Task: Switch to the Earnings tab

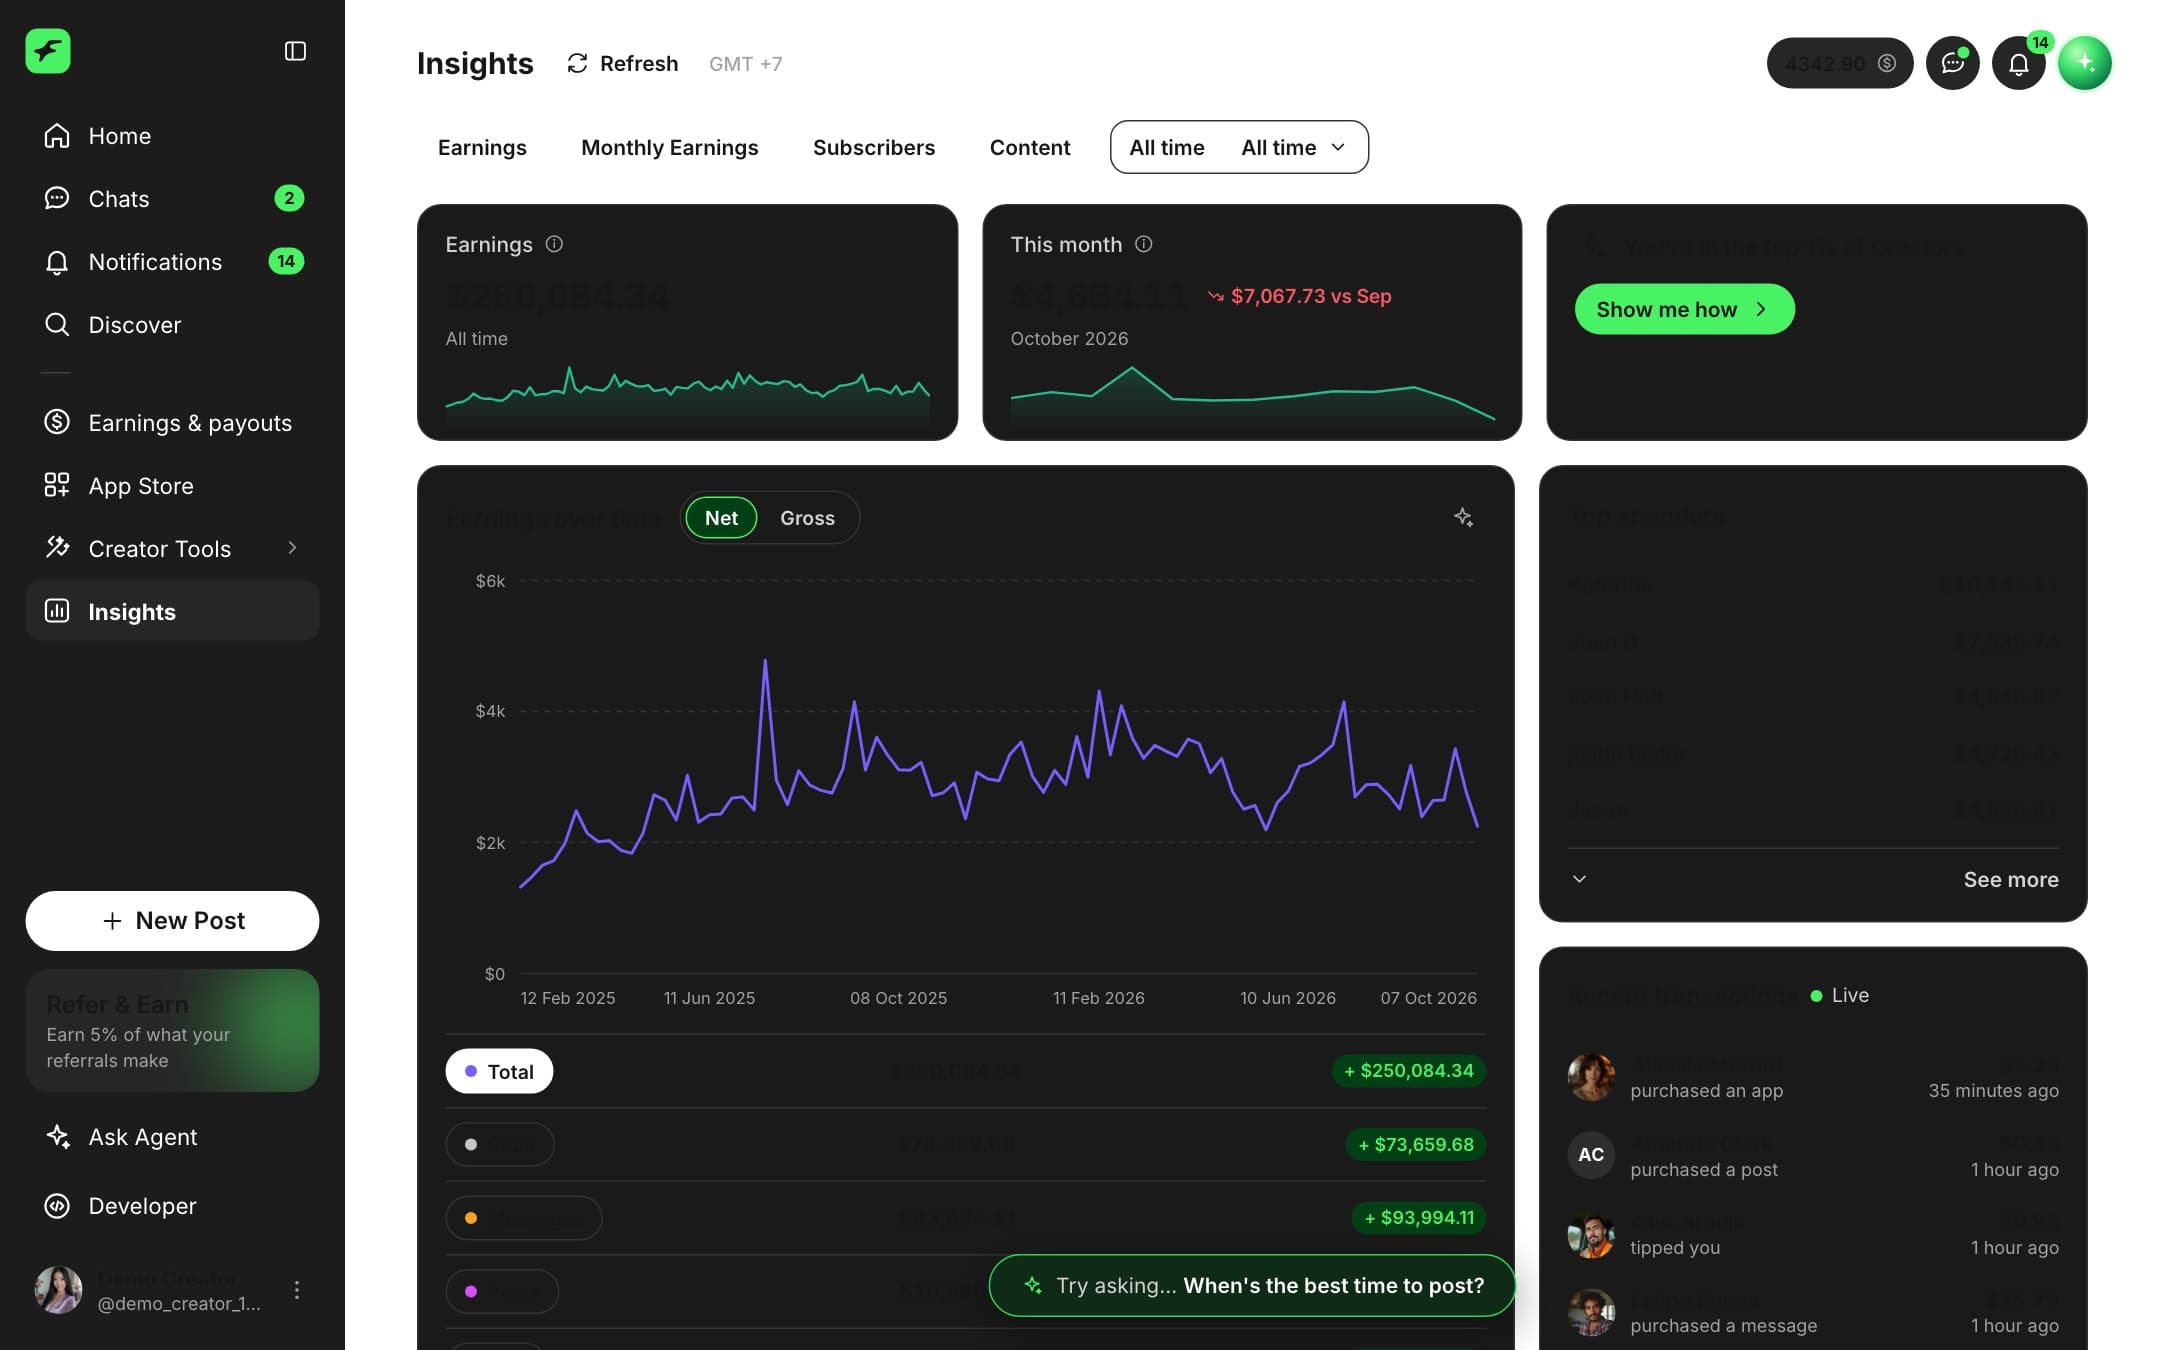Action: [x=482, y=147]
